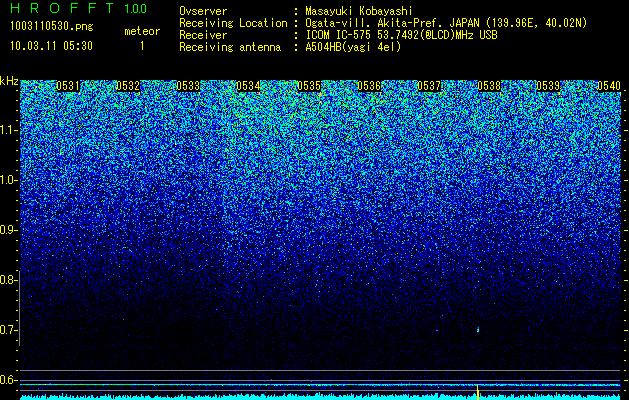Click the 0539 time marker

(548, 86)
